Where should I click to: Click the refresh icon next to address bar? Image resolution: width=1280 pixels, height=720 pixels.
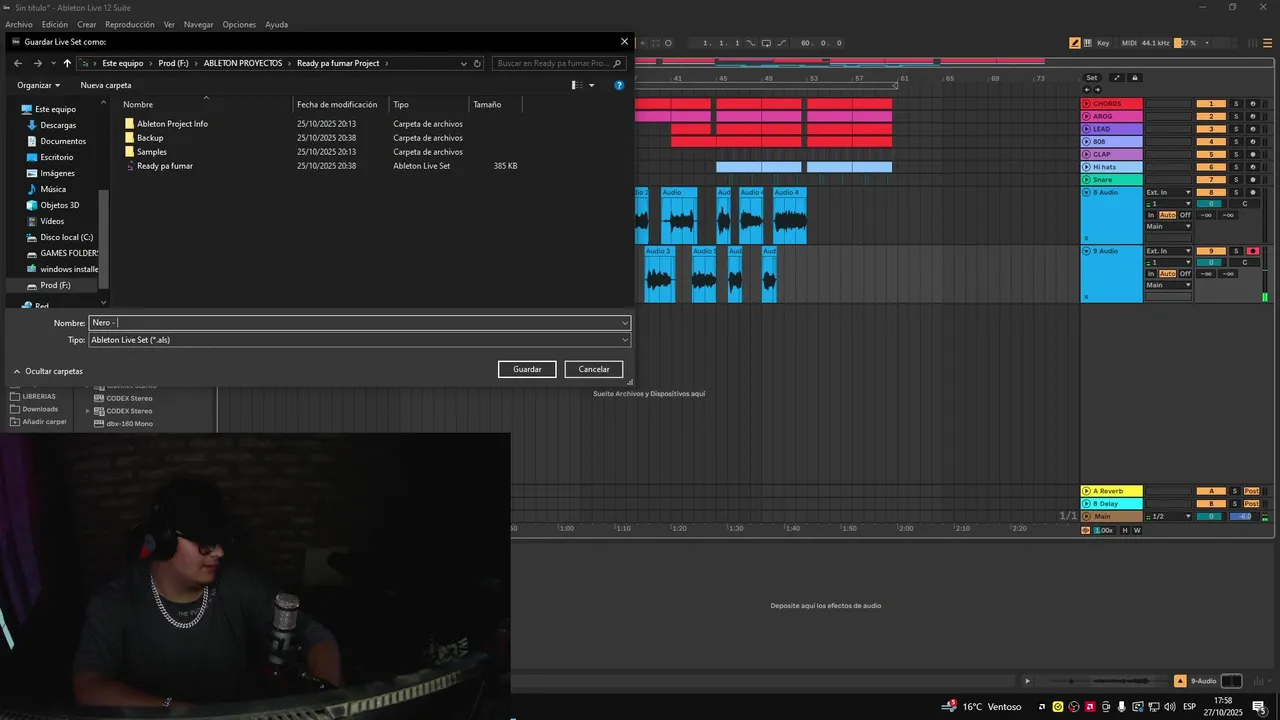point(477,63)
